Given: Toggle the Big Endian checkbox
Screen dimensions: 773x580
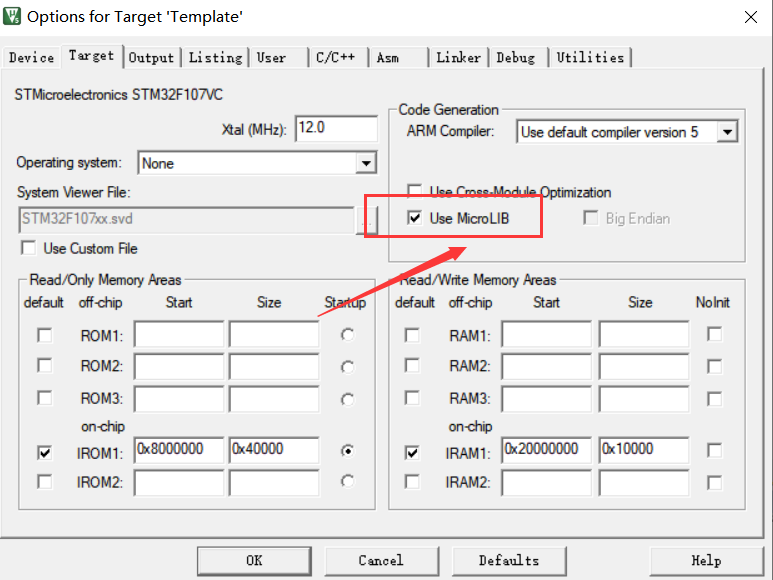Looking at the screenshot, I should click(590, 218).
